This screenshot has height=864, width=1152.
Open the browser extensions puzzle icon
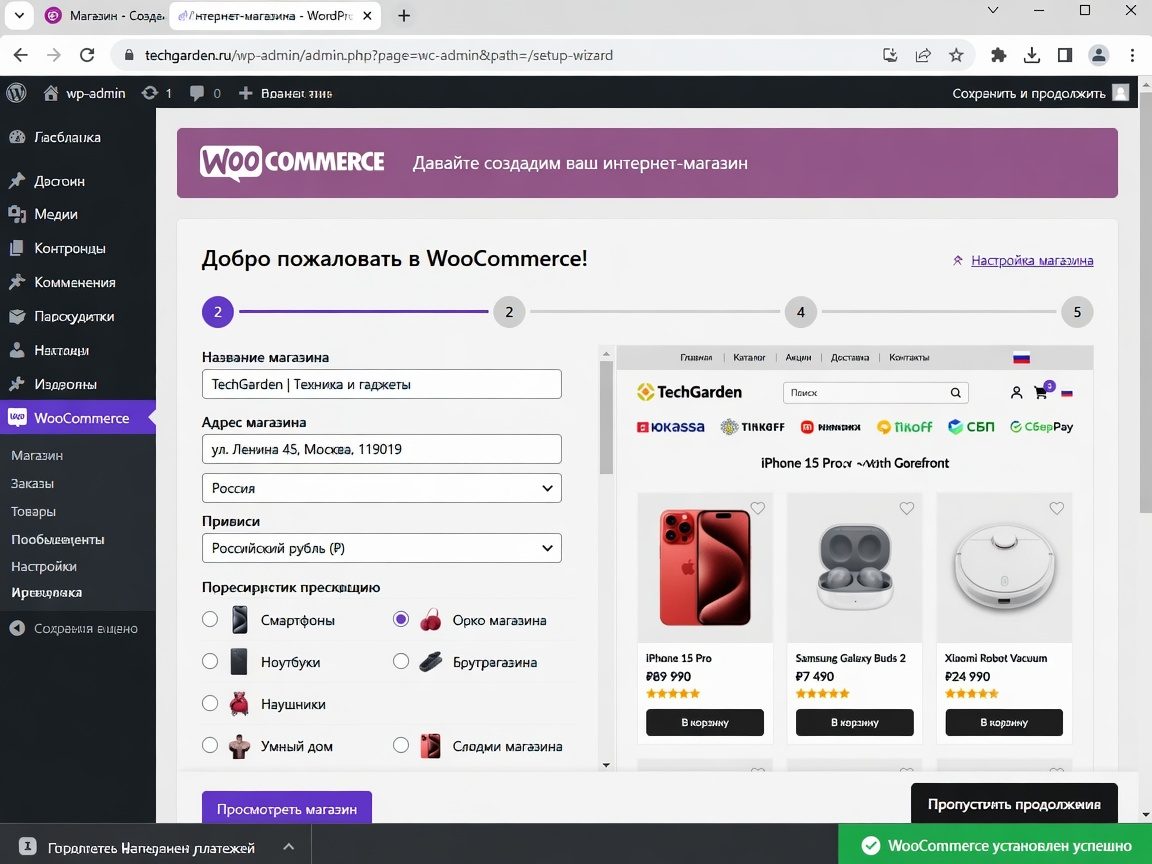point(998,55)
